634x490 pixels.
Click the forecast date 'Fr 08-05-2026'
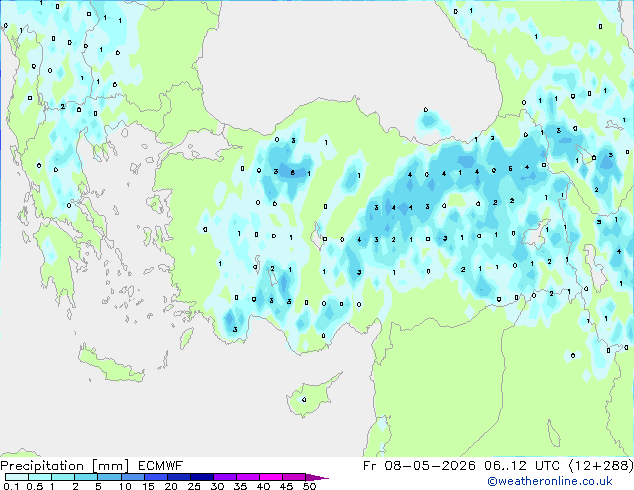click(419, 466)
